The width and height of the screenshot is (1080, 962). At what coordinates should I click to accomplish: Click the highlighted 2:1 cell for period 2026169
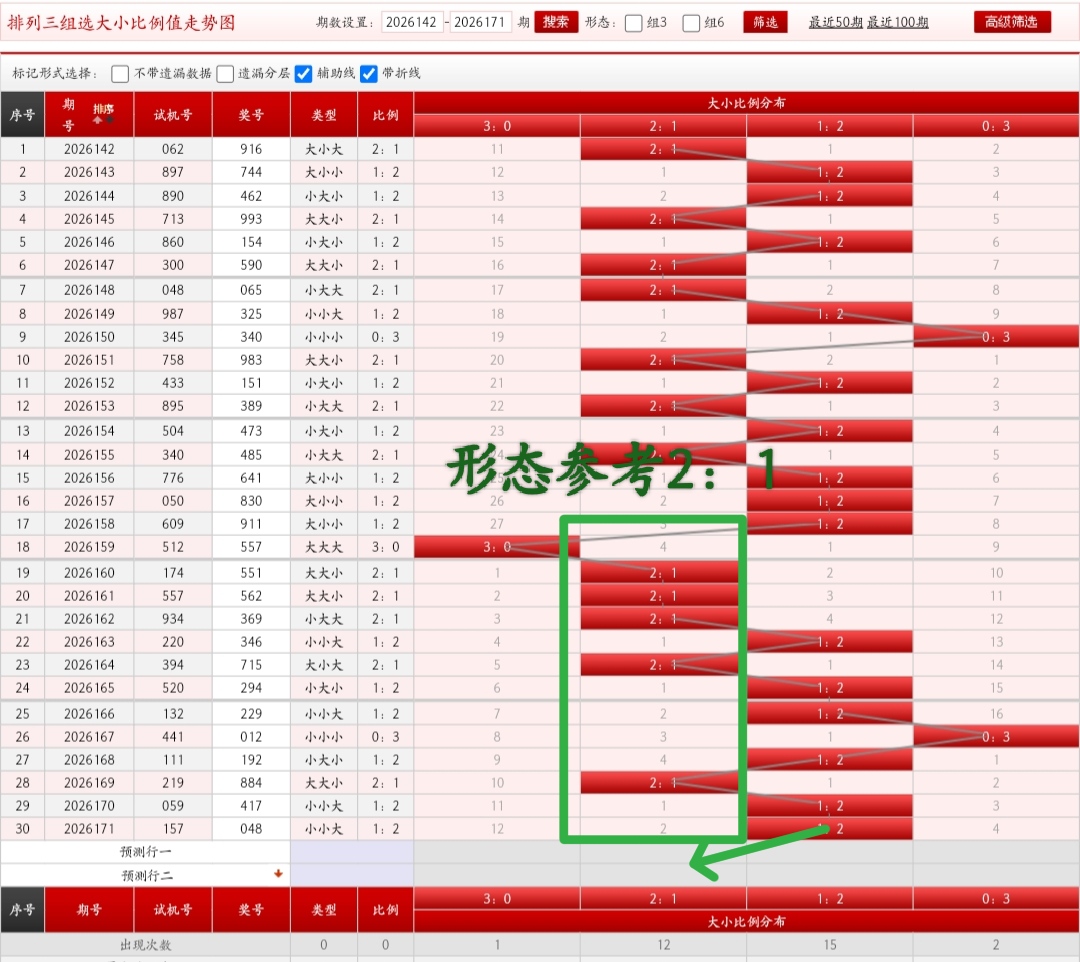[663, 783]
